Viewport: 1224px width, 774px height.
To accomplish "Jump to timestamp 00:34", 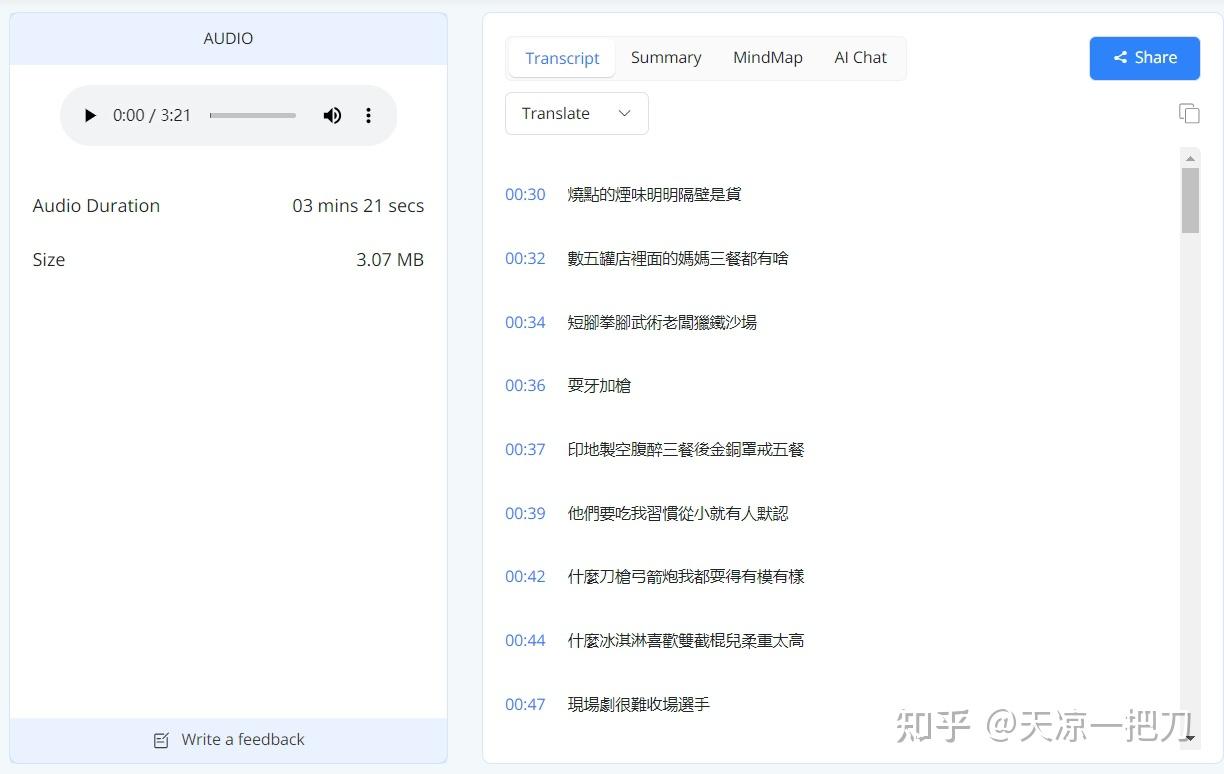I will pyautogui.click(x=525, y=322).
